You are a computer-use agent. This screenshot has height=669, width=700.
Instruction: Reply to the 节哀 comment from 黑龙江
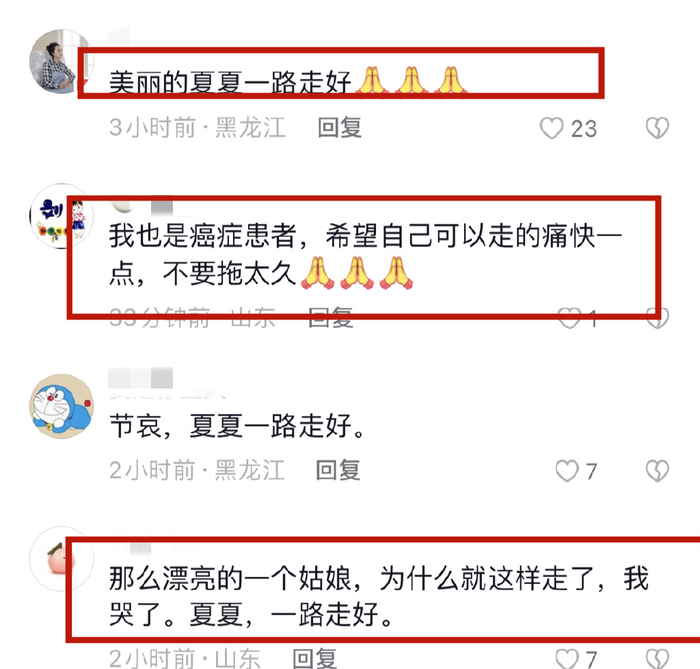(338, 470)
